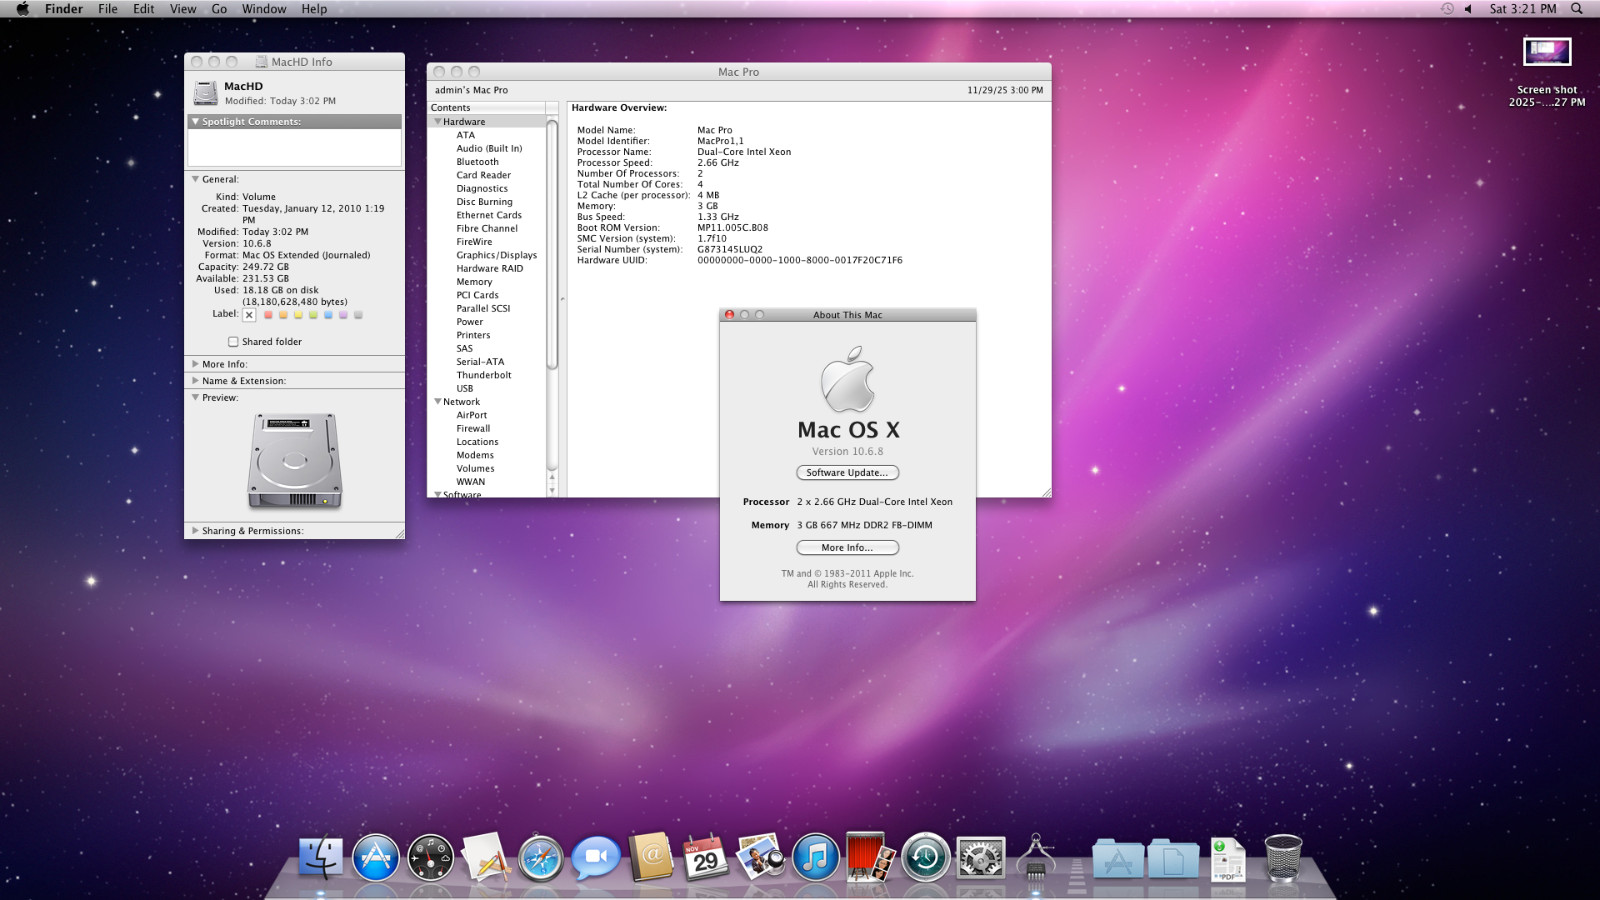Click System Profiler chip icon in the Dock
1600x900 pixels.
[x=1035, y=857]
